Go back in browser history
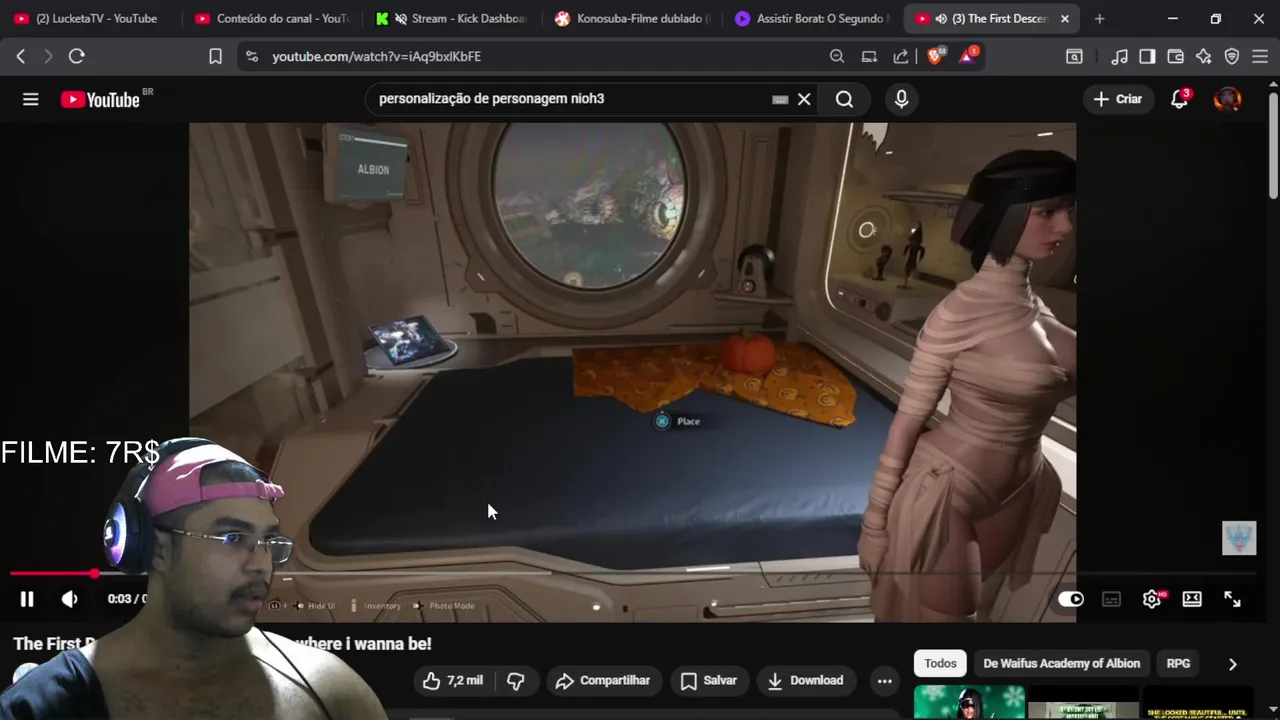Image resolution: width=1280 pixels, height=720 pixels. [x=21, y=57]
